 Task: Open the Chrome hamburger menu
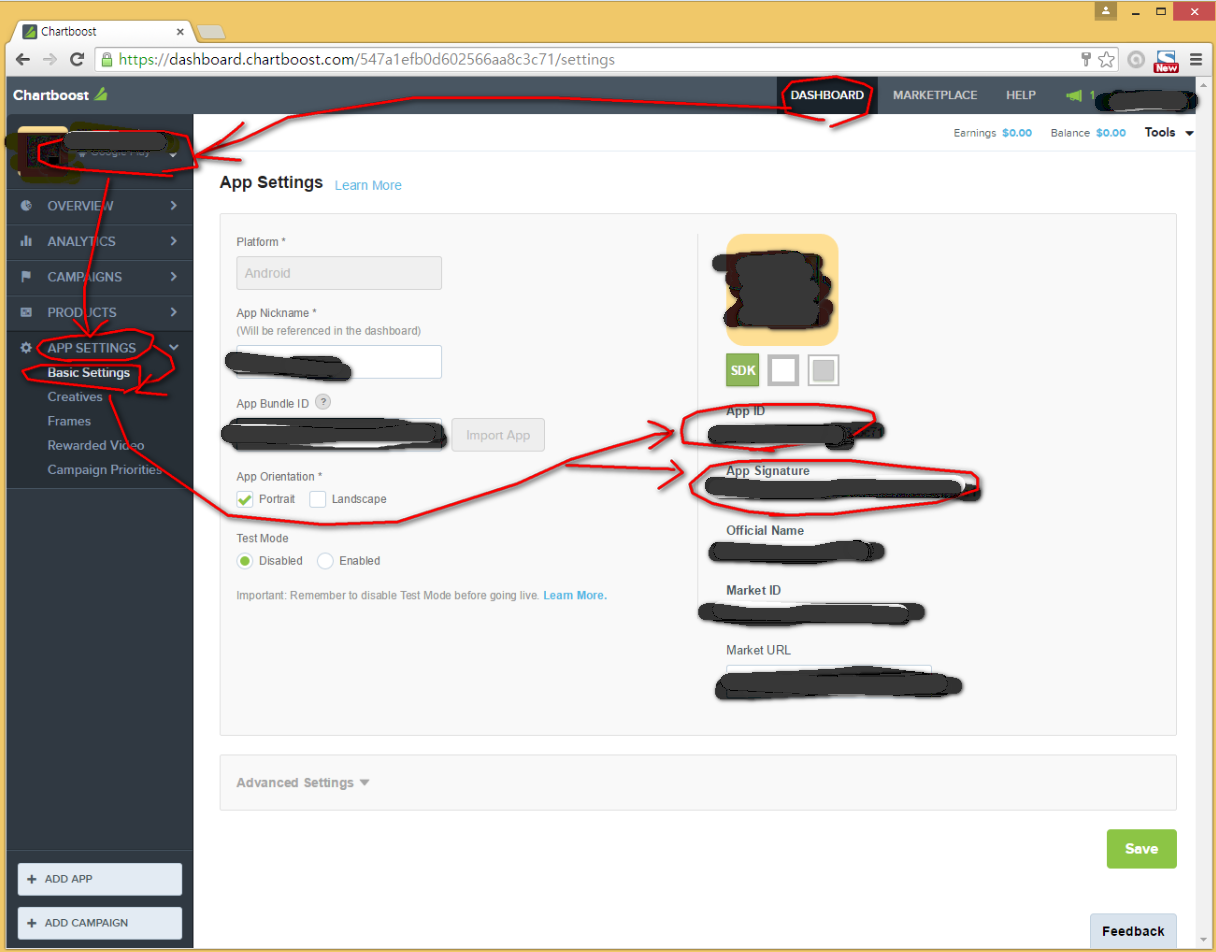tap(1196, 59)
